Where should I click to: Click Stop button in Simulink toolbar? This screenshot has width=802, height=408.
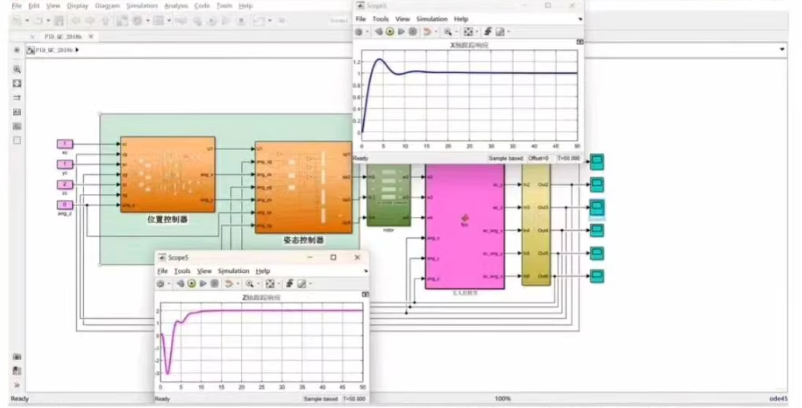click(x=241, y=21)
